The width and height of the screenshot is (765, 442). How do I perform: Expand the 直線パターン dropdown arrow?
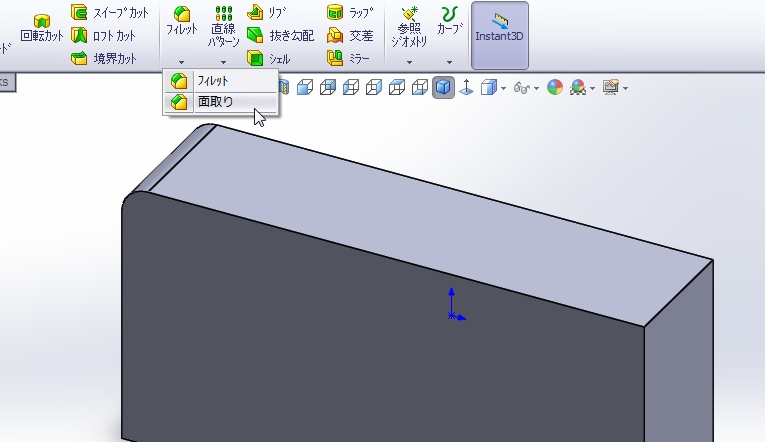pos(223,62)
